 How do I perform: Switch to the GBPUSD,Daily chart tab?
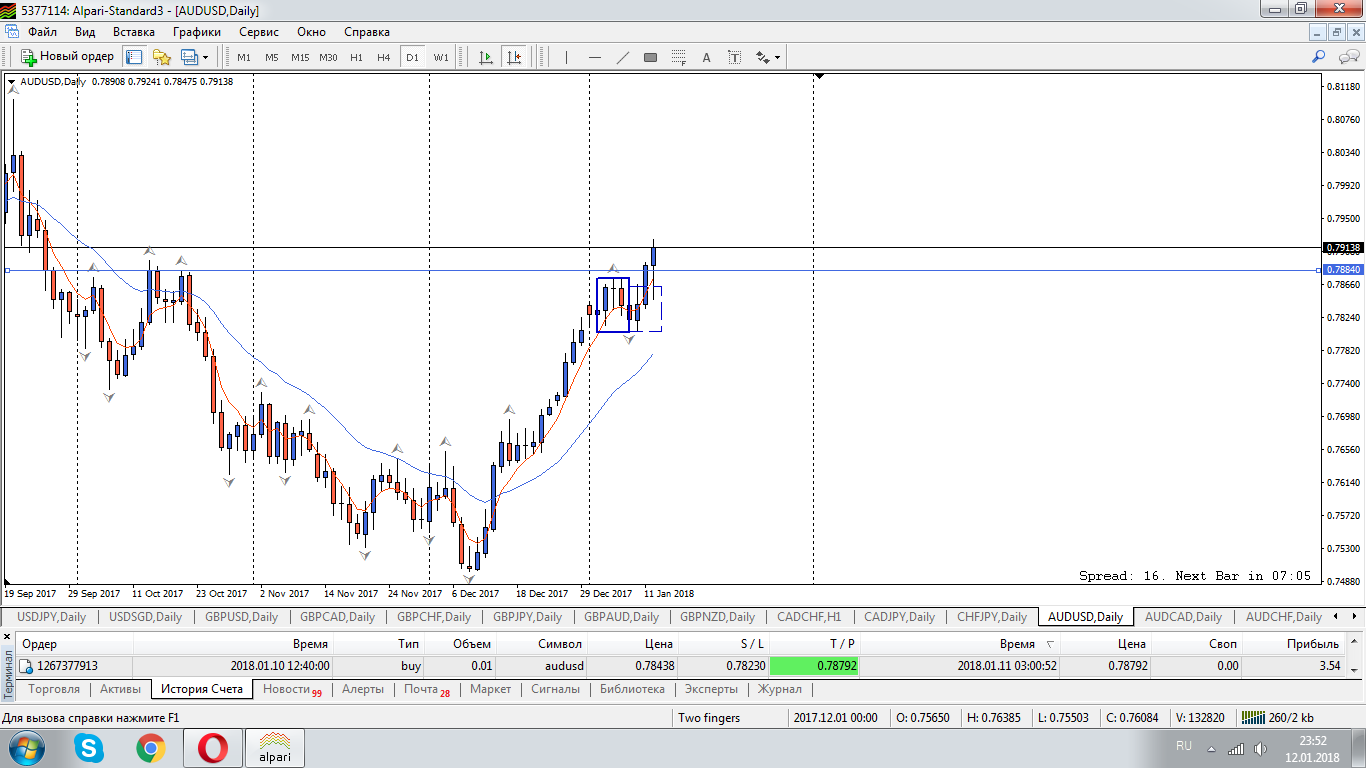[240, 617]
